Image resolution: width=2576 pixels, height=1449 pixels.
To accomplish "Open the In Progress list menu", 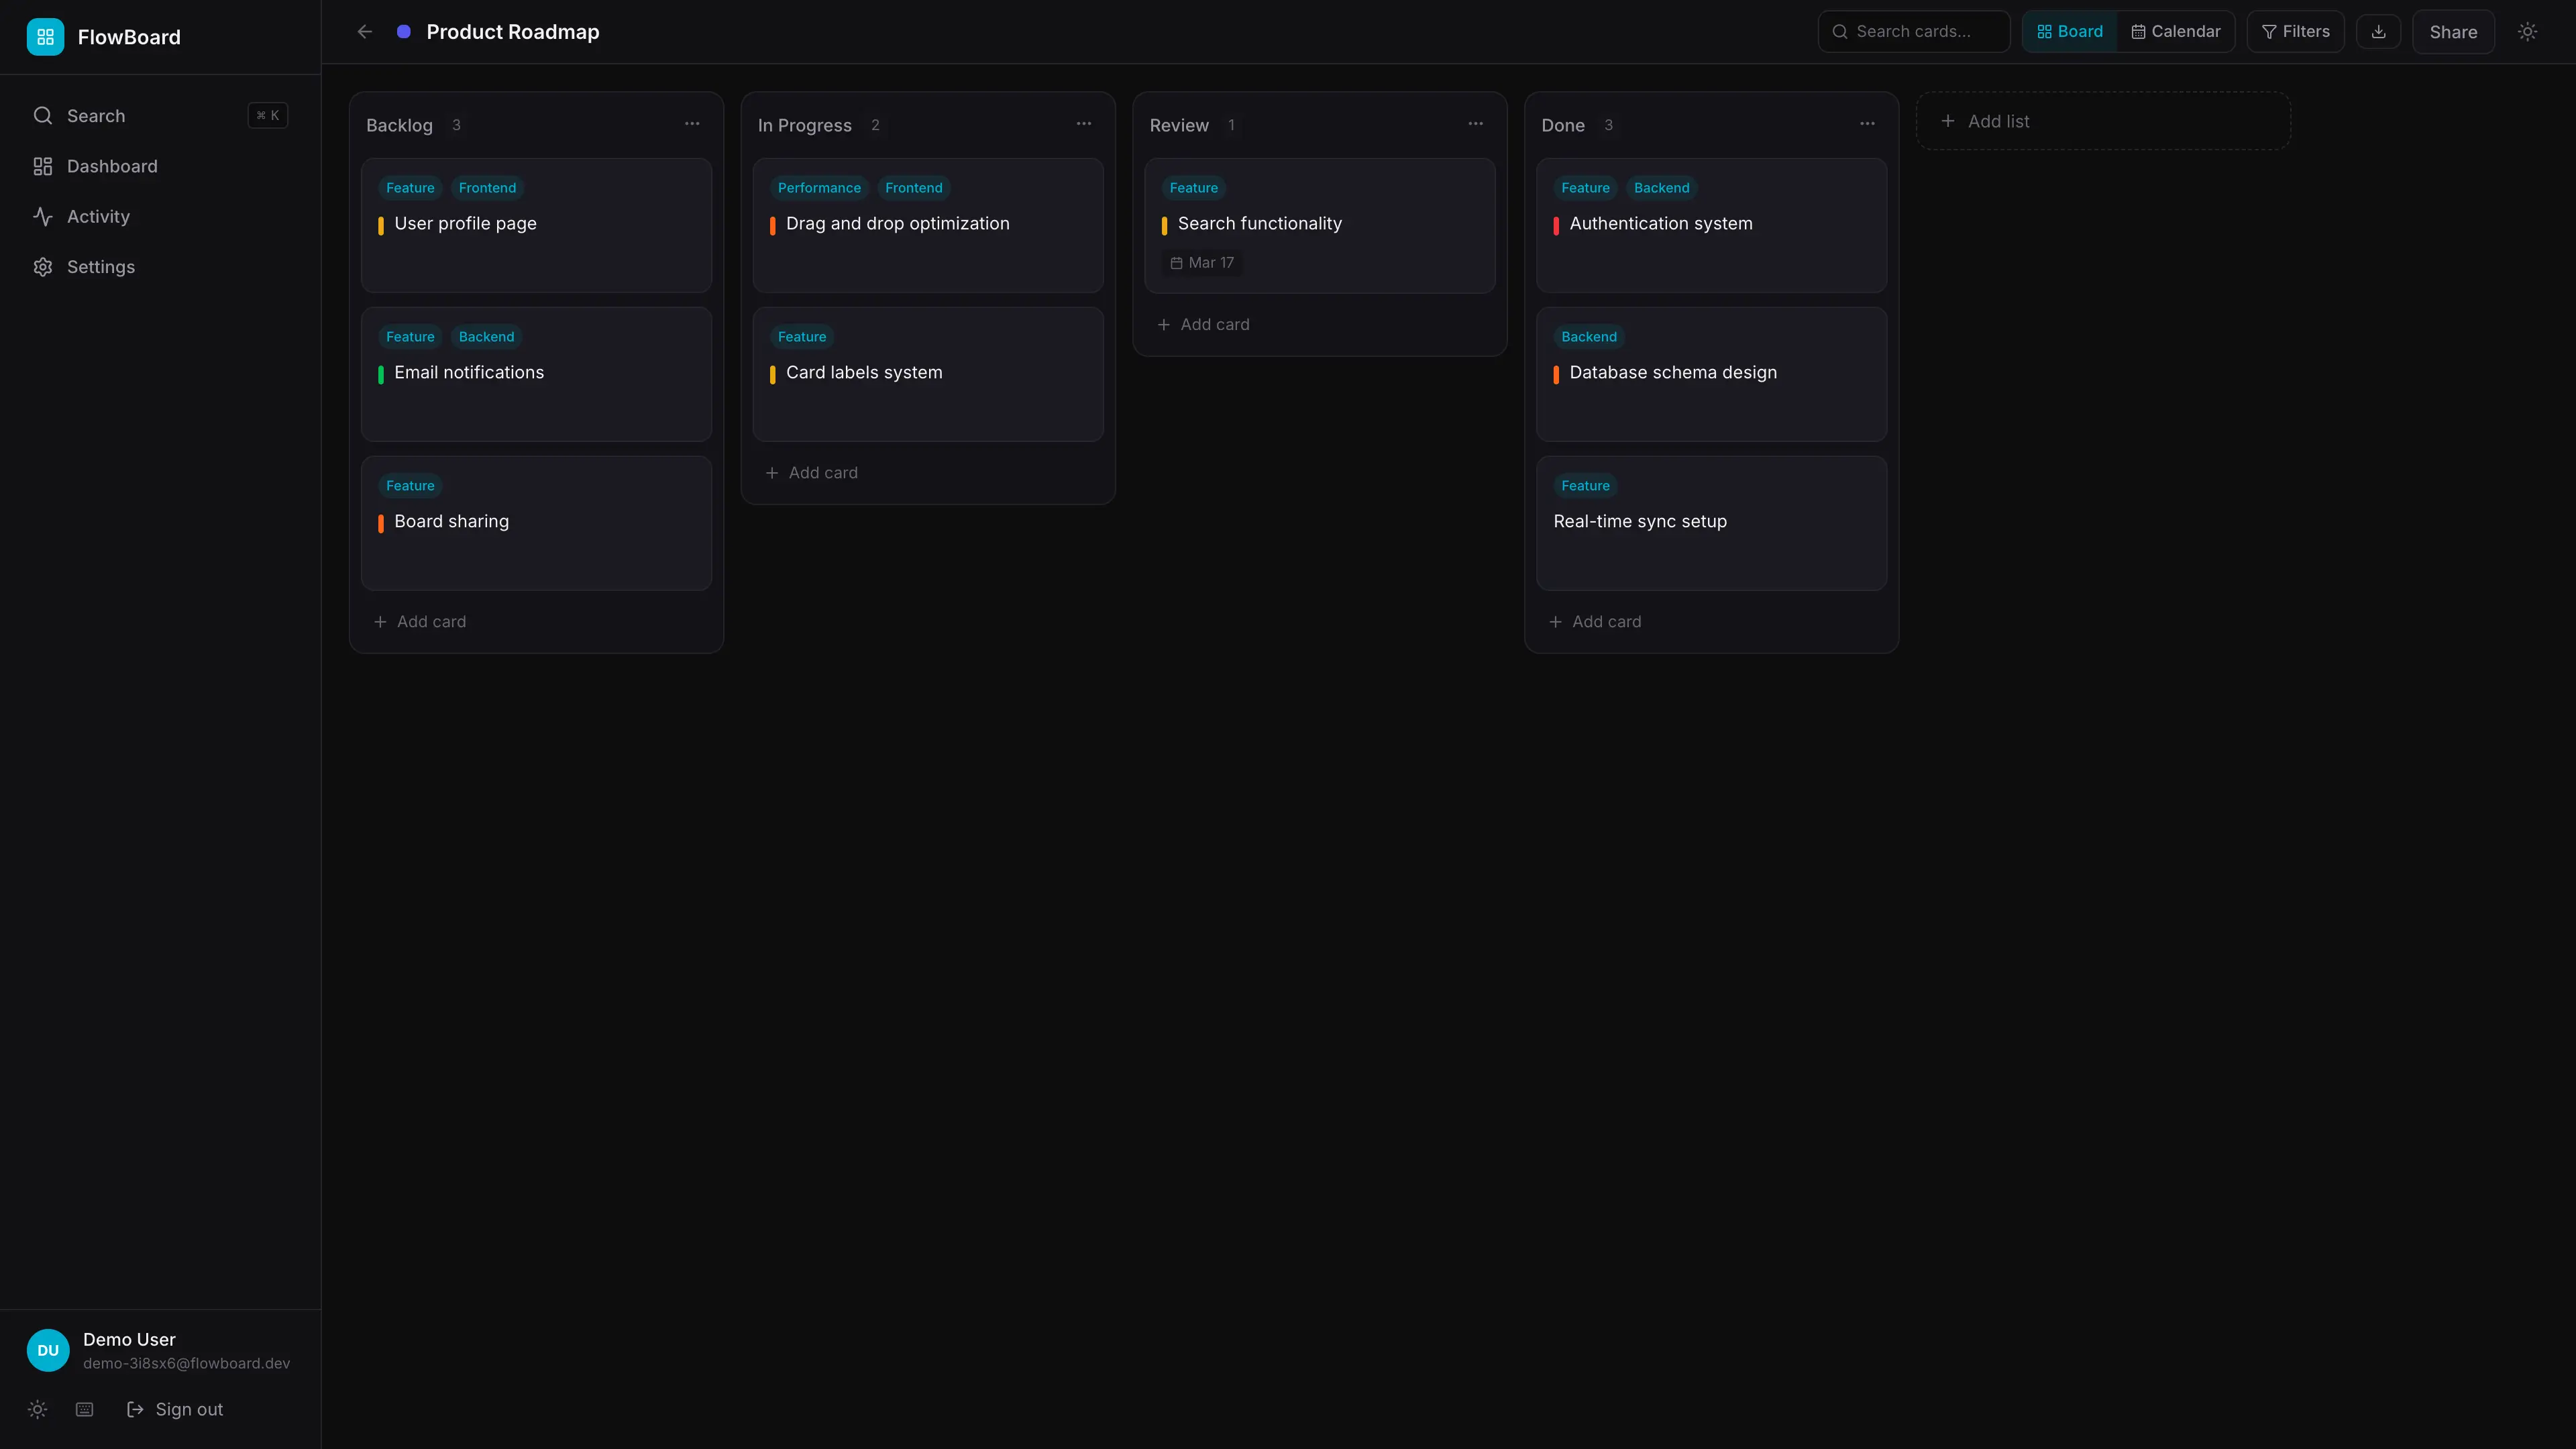I will [x=1084, y=123].
